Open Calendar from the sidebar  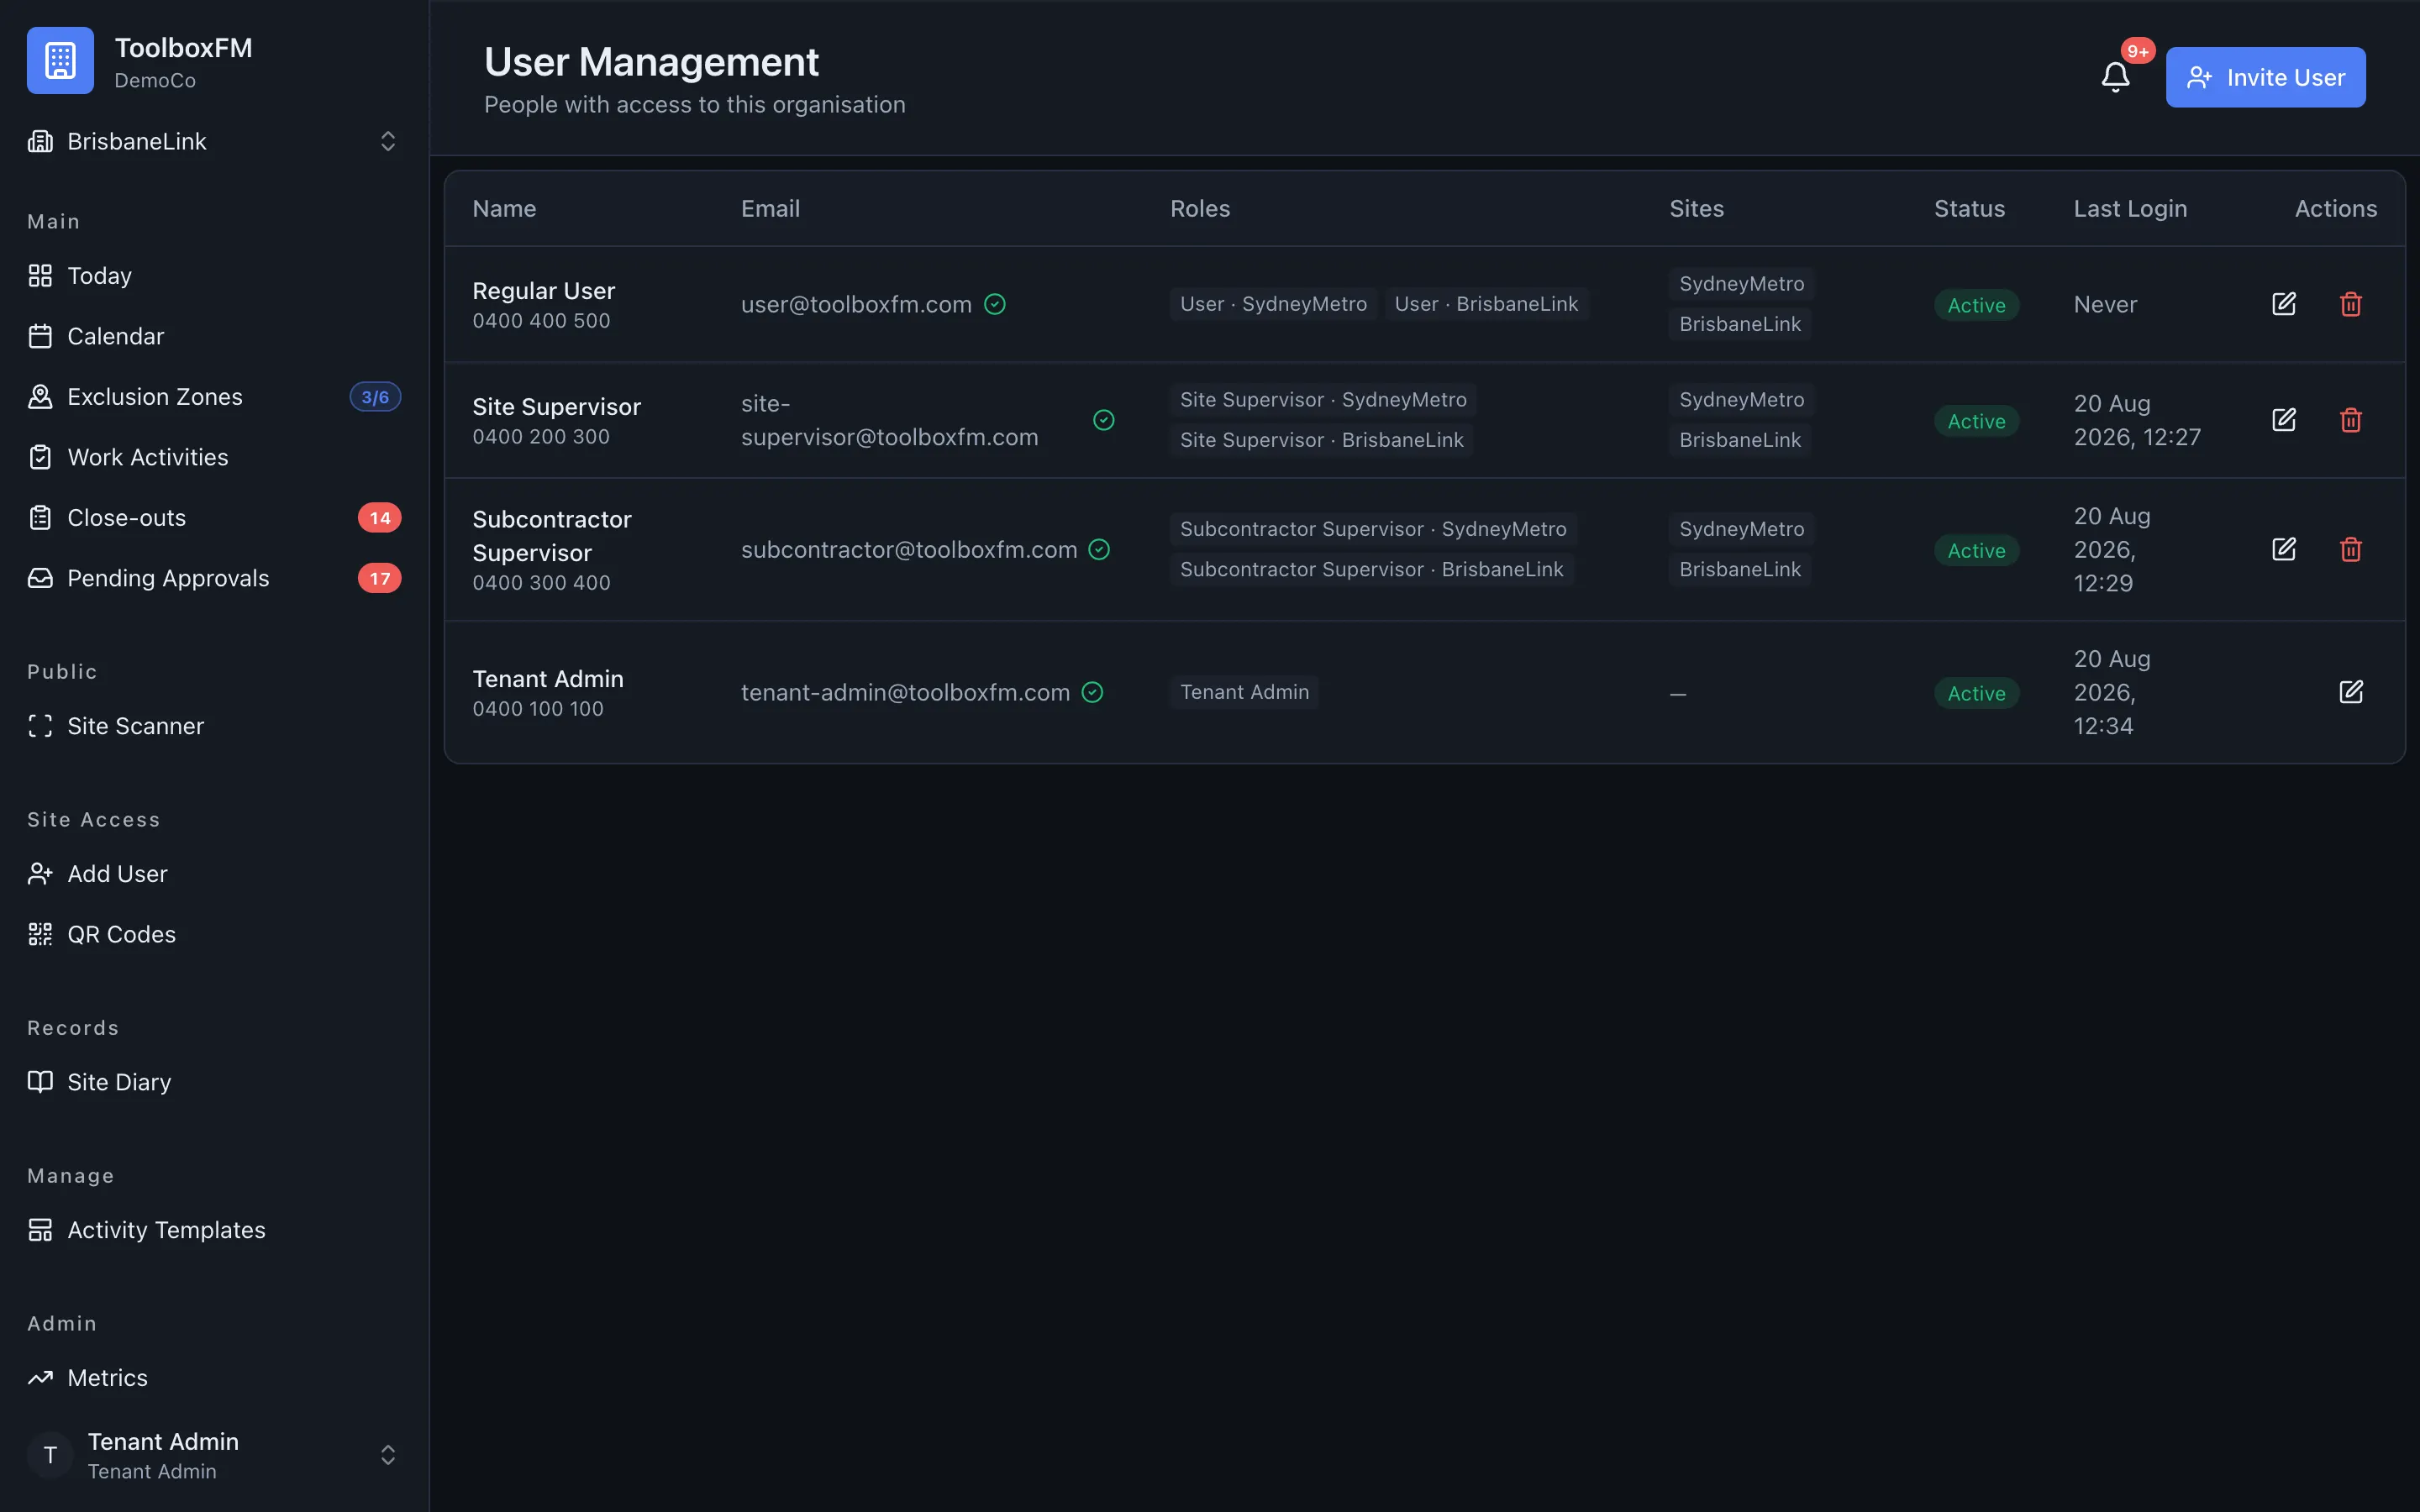tap(214, 336)
